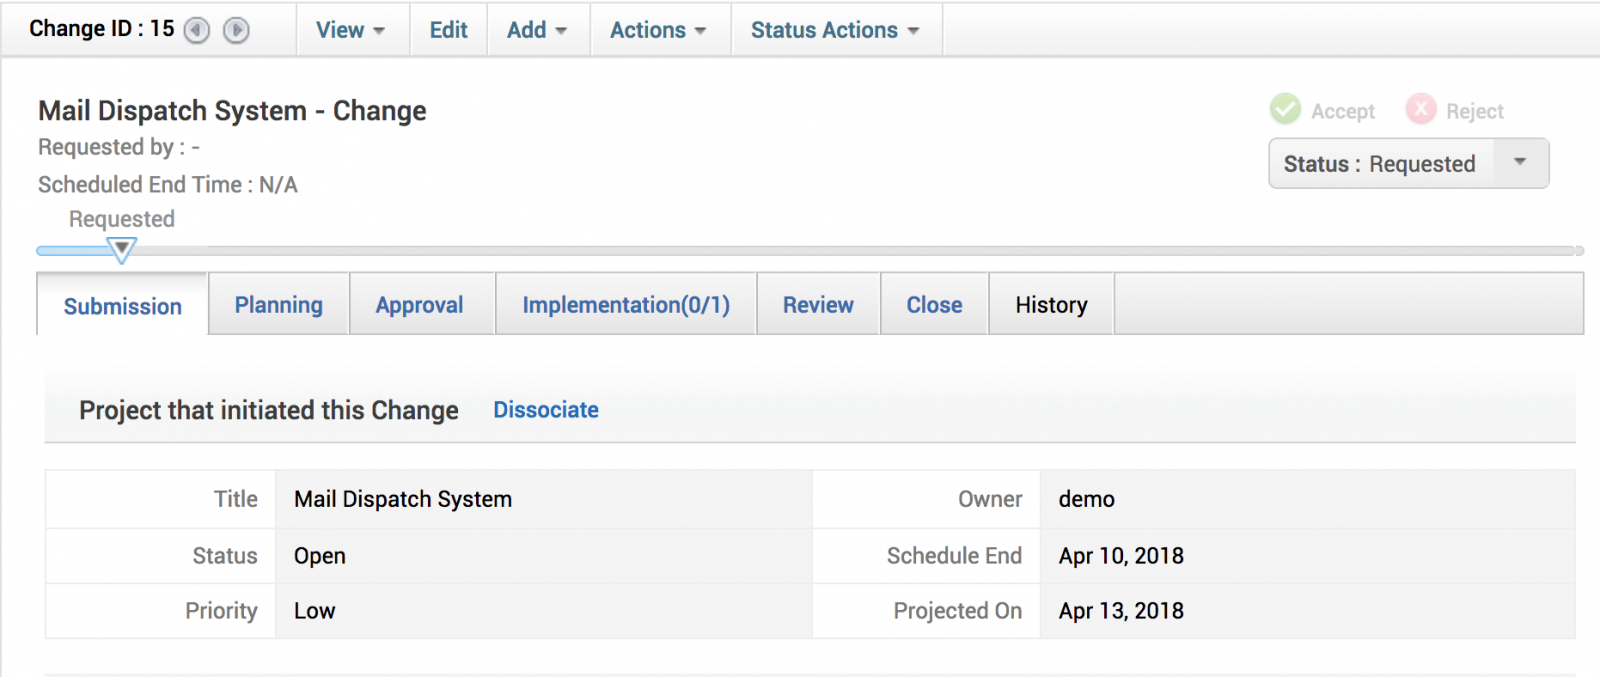Switch to the Submission tab
1600x677 pixels.
point(123,306)
